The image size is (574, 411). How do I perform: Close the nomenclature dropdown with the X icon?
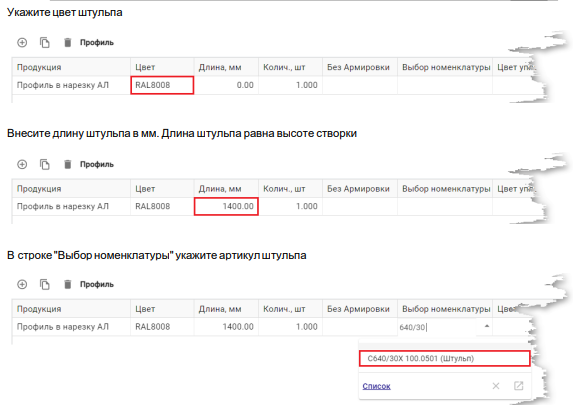(496, 386)
